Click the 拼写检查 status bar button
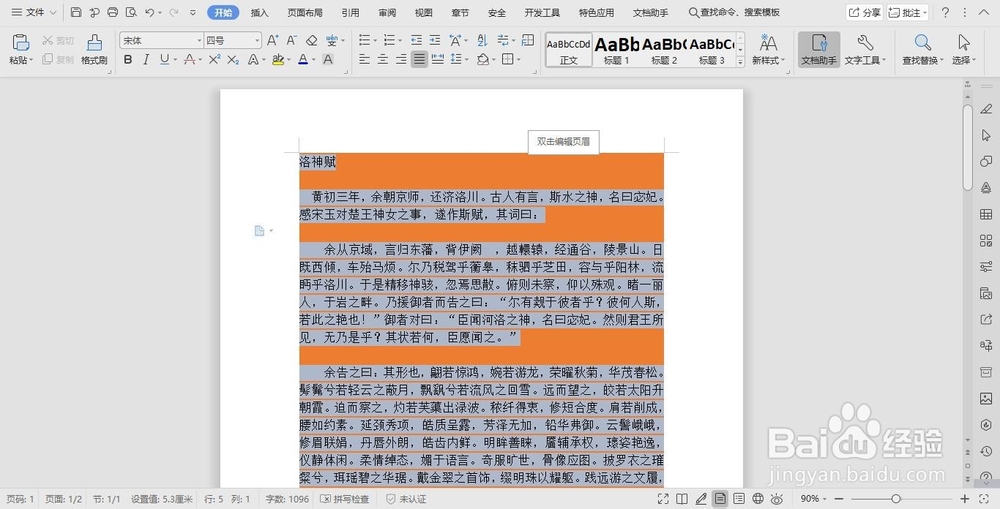The image size is (1000, 509). point(345,499)
